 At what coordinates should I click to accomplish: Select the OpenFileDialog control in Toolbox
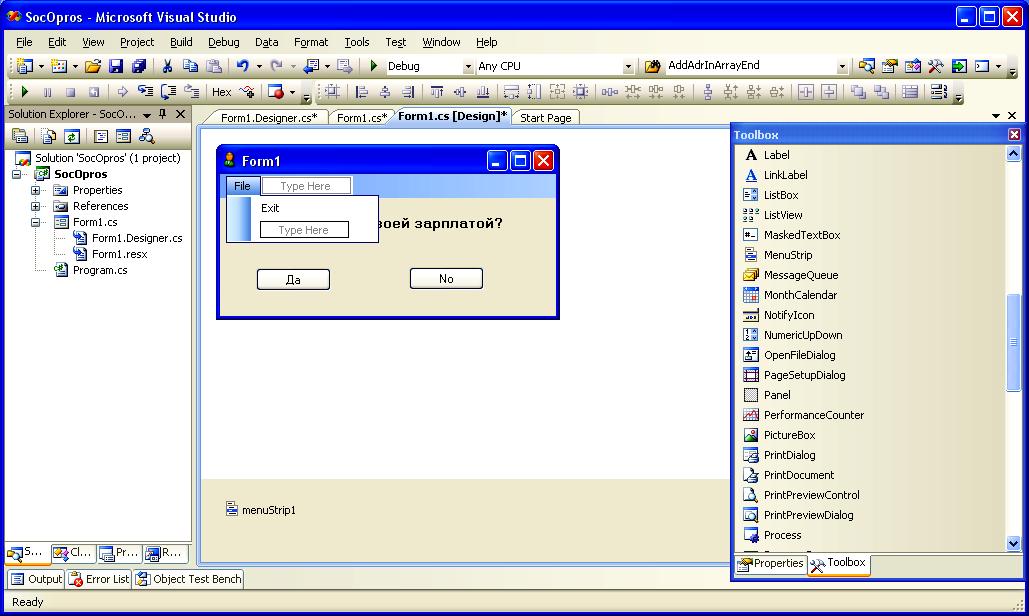click(x=799, y=355)
